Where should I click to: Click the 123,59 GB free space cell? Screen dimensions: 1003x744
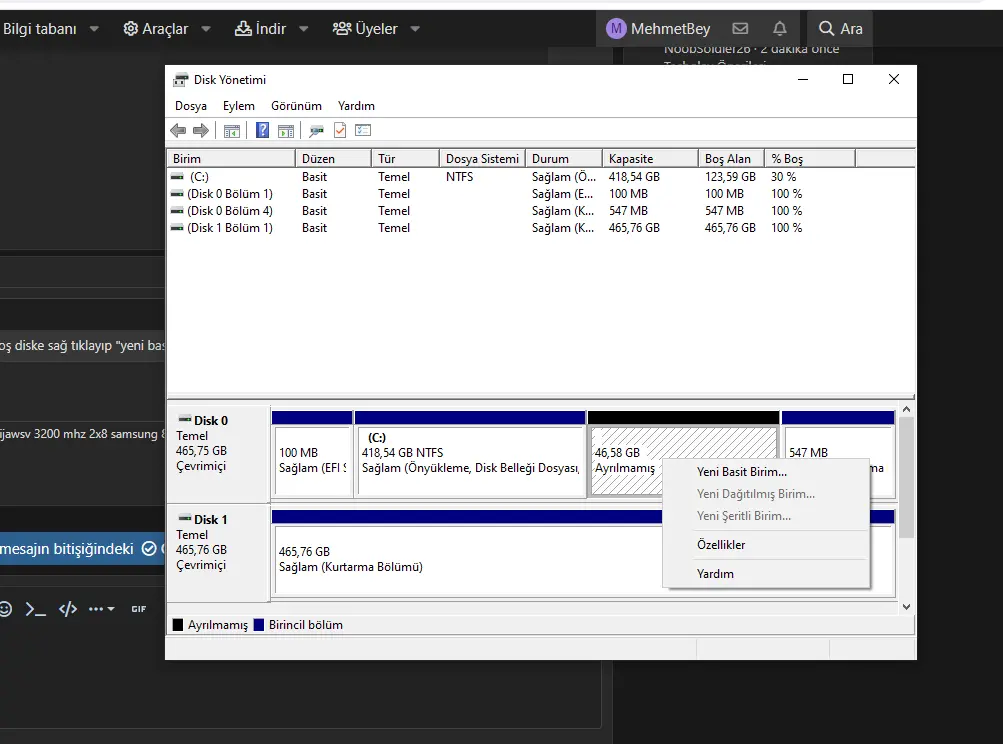point(730,177)
